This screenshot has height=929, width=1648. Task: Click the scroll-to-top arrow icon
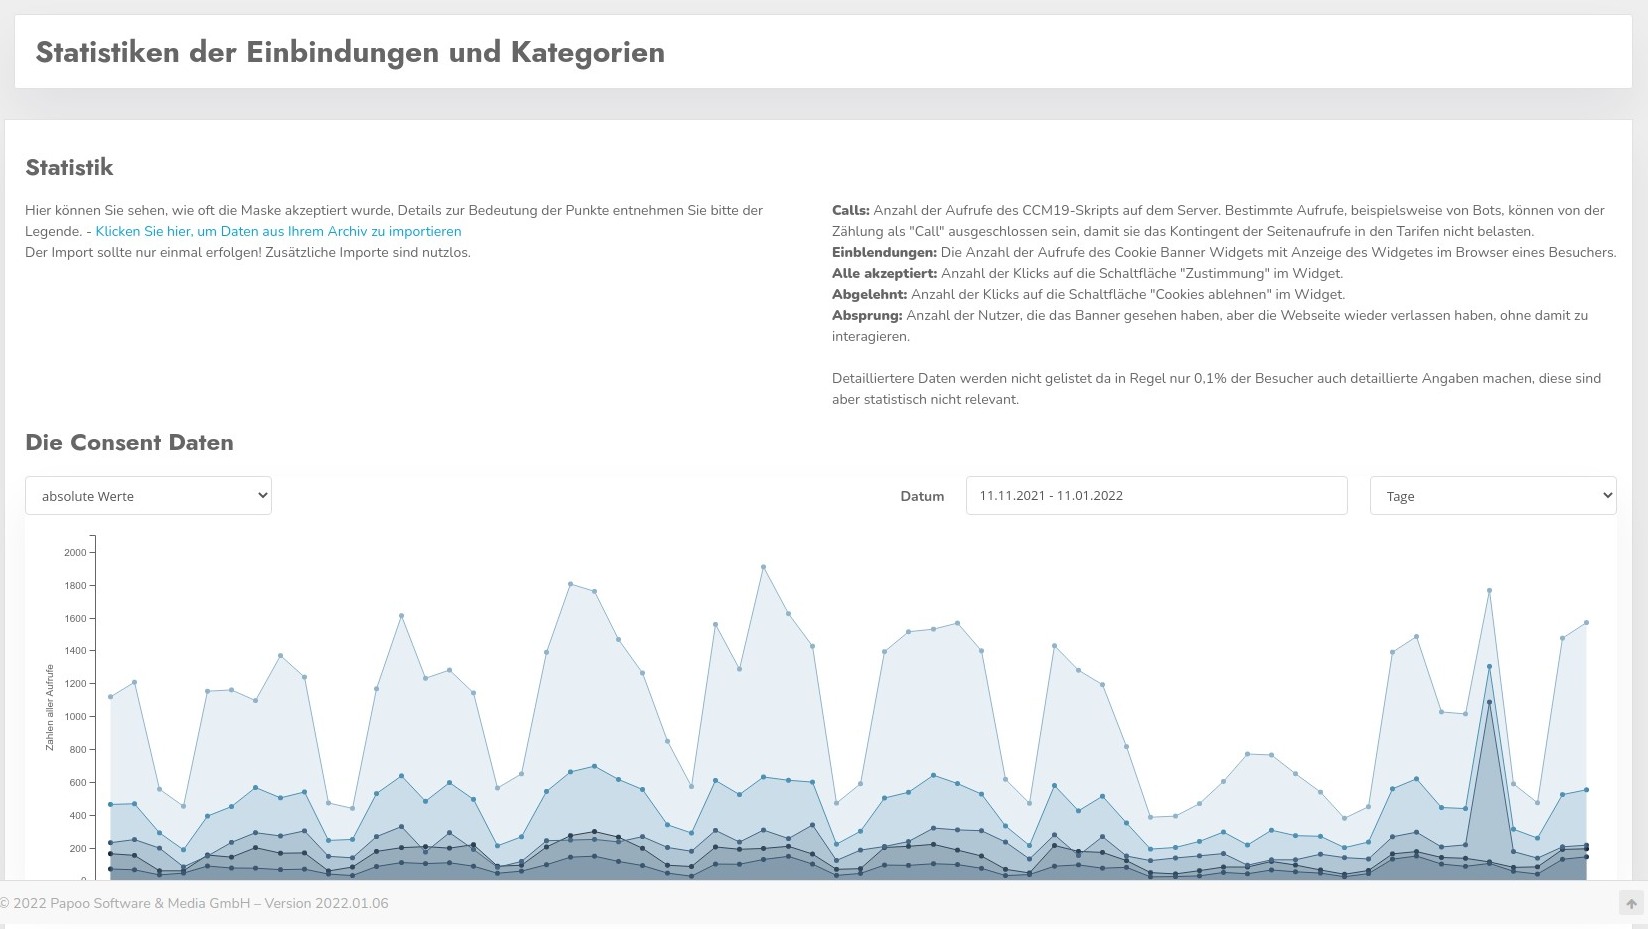(1630, 903)
